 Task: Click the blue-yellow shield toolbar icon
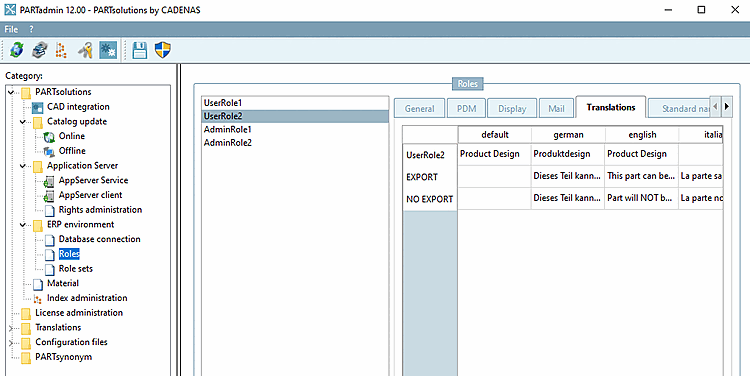click(x=163, y=50)
